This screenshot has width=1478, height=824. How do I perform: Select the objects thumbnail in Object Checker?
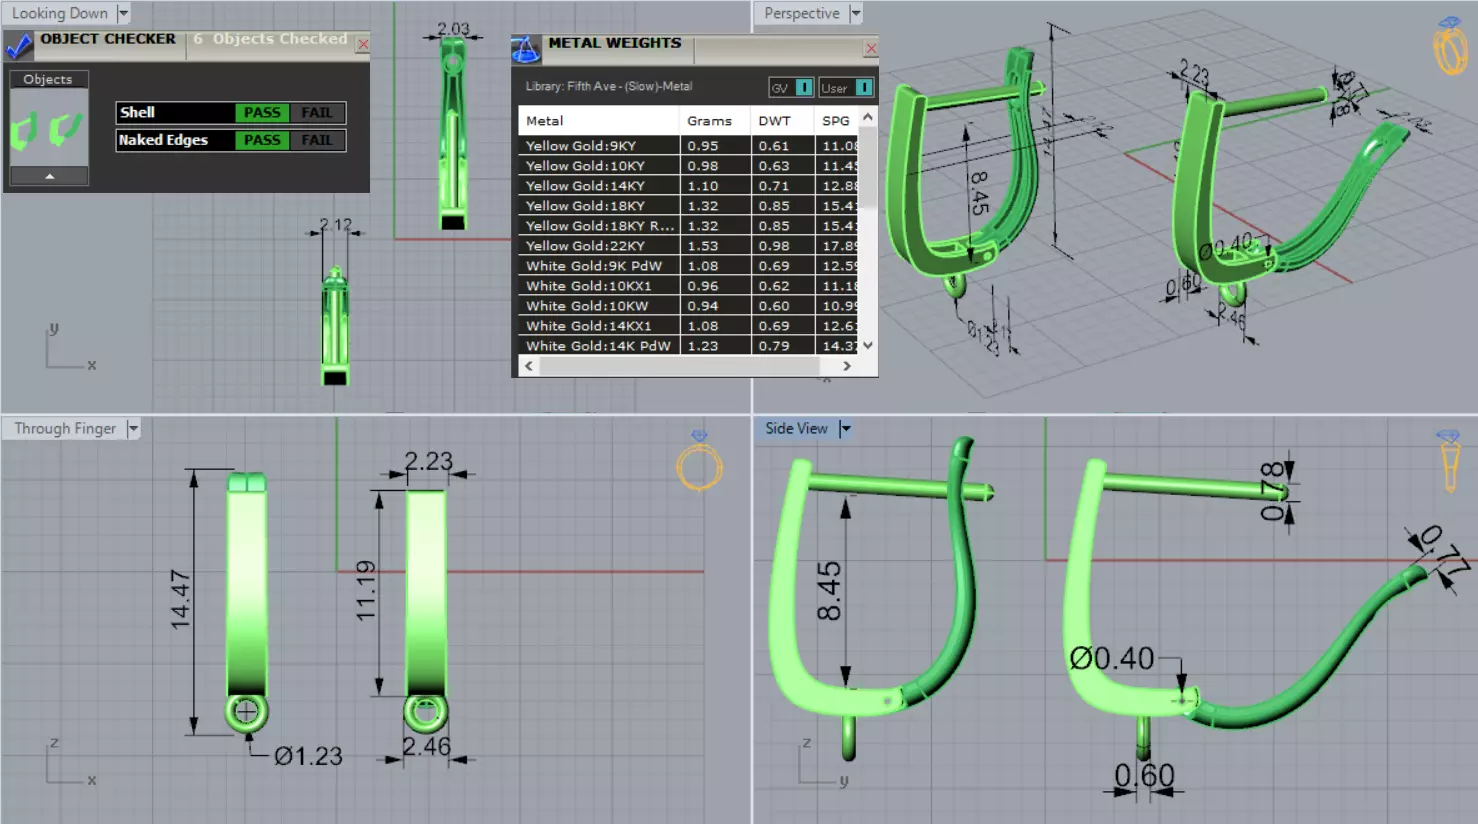(49, 129)
